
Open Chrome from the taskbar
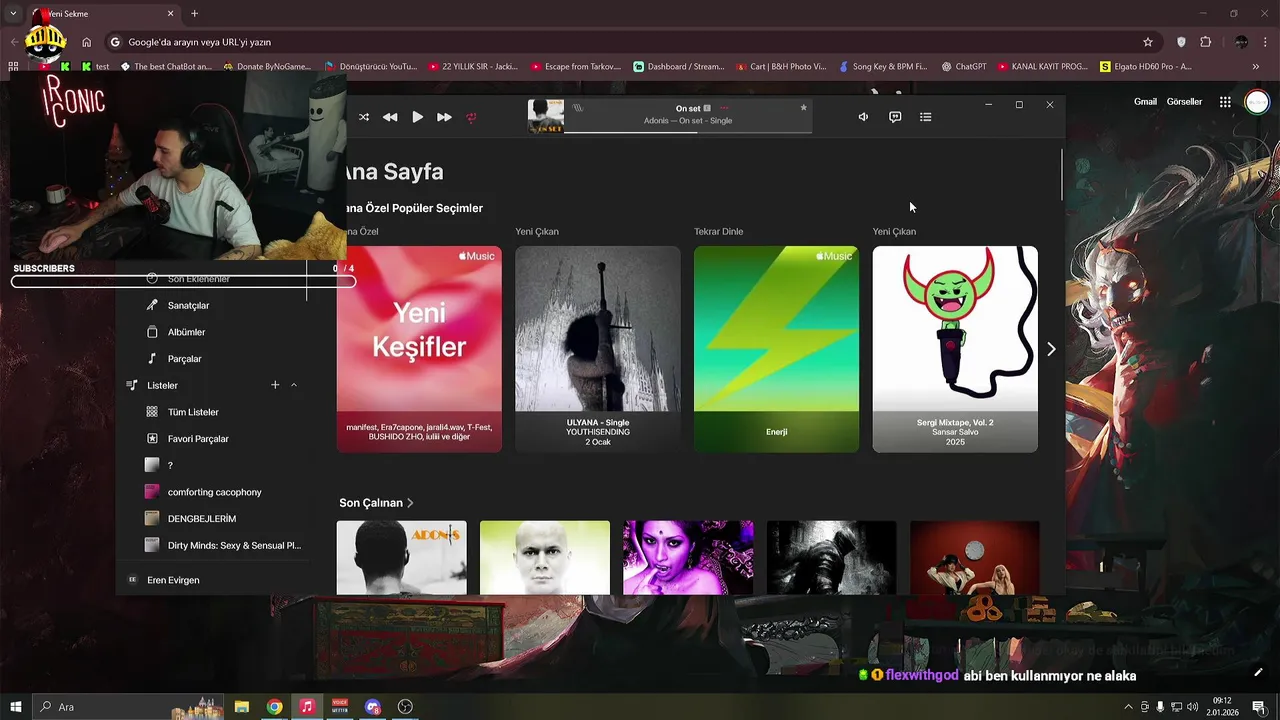274,707
